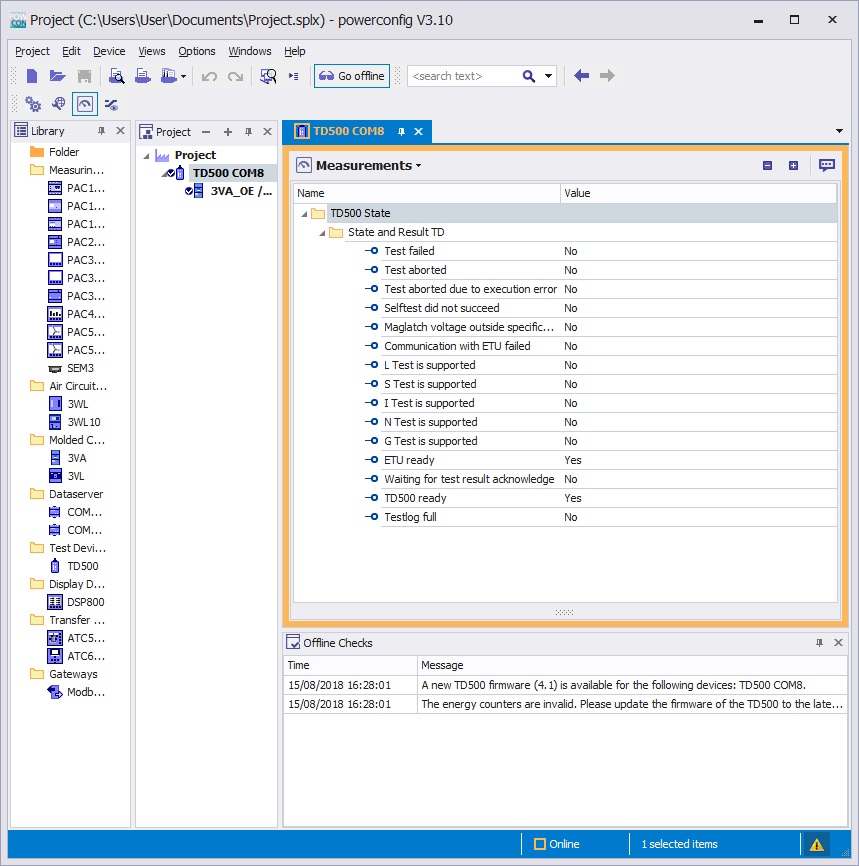Screen dimensions: 859x866
Task: Click into the search text field
Action: [463, 76]
